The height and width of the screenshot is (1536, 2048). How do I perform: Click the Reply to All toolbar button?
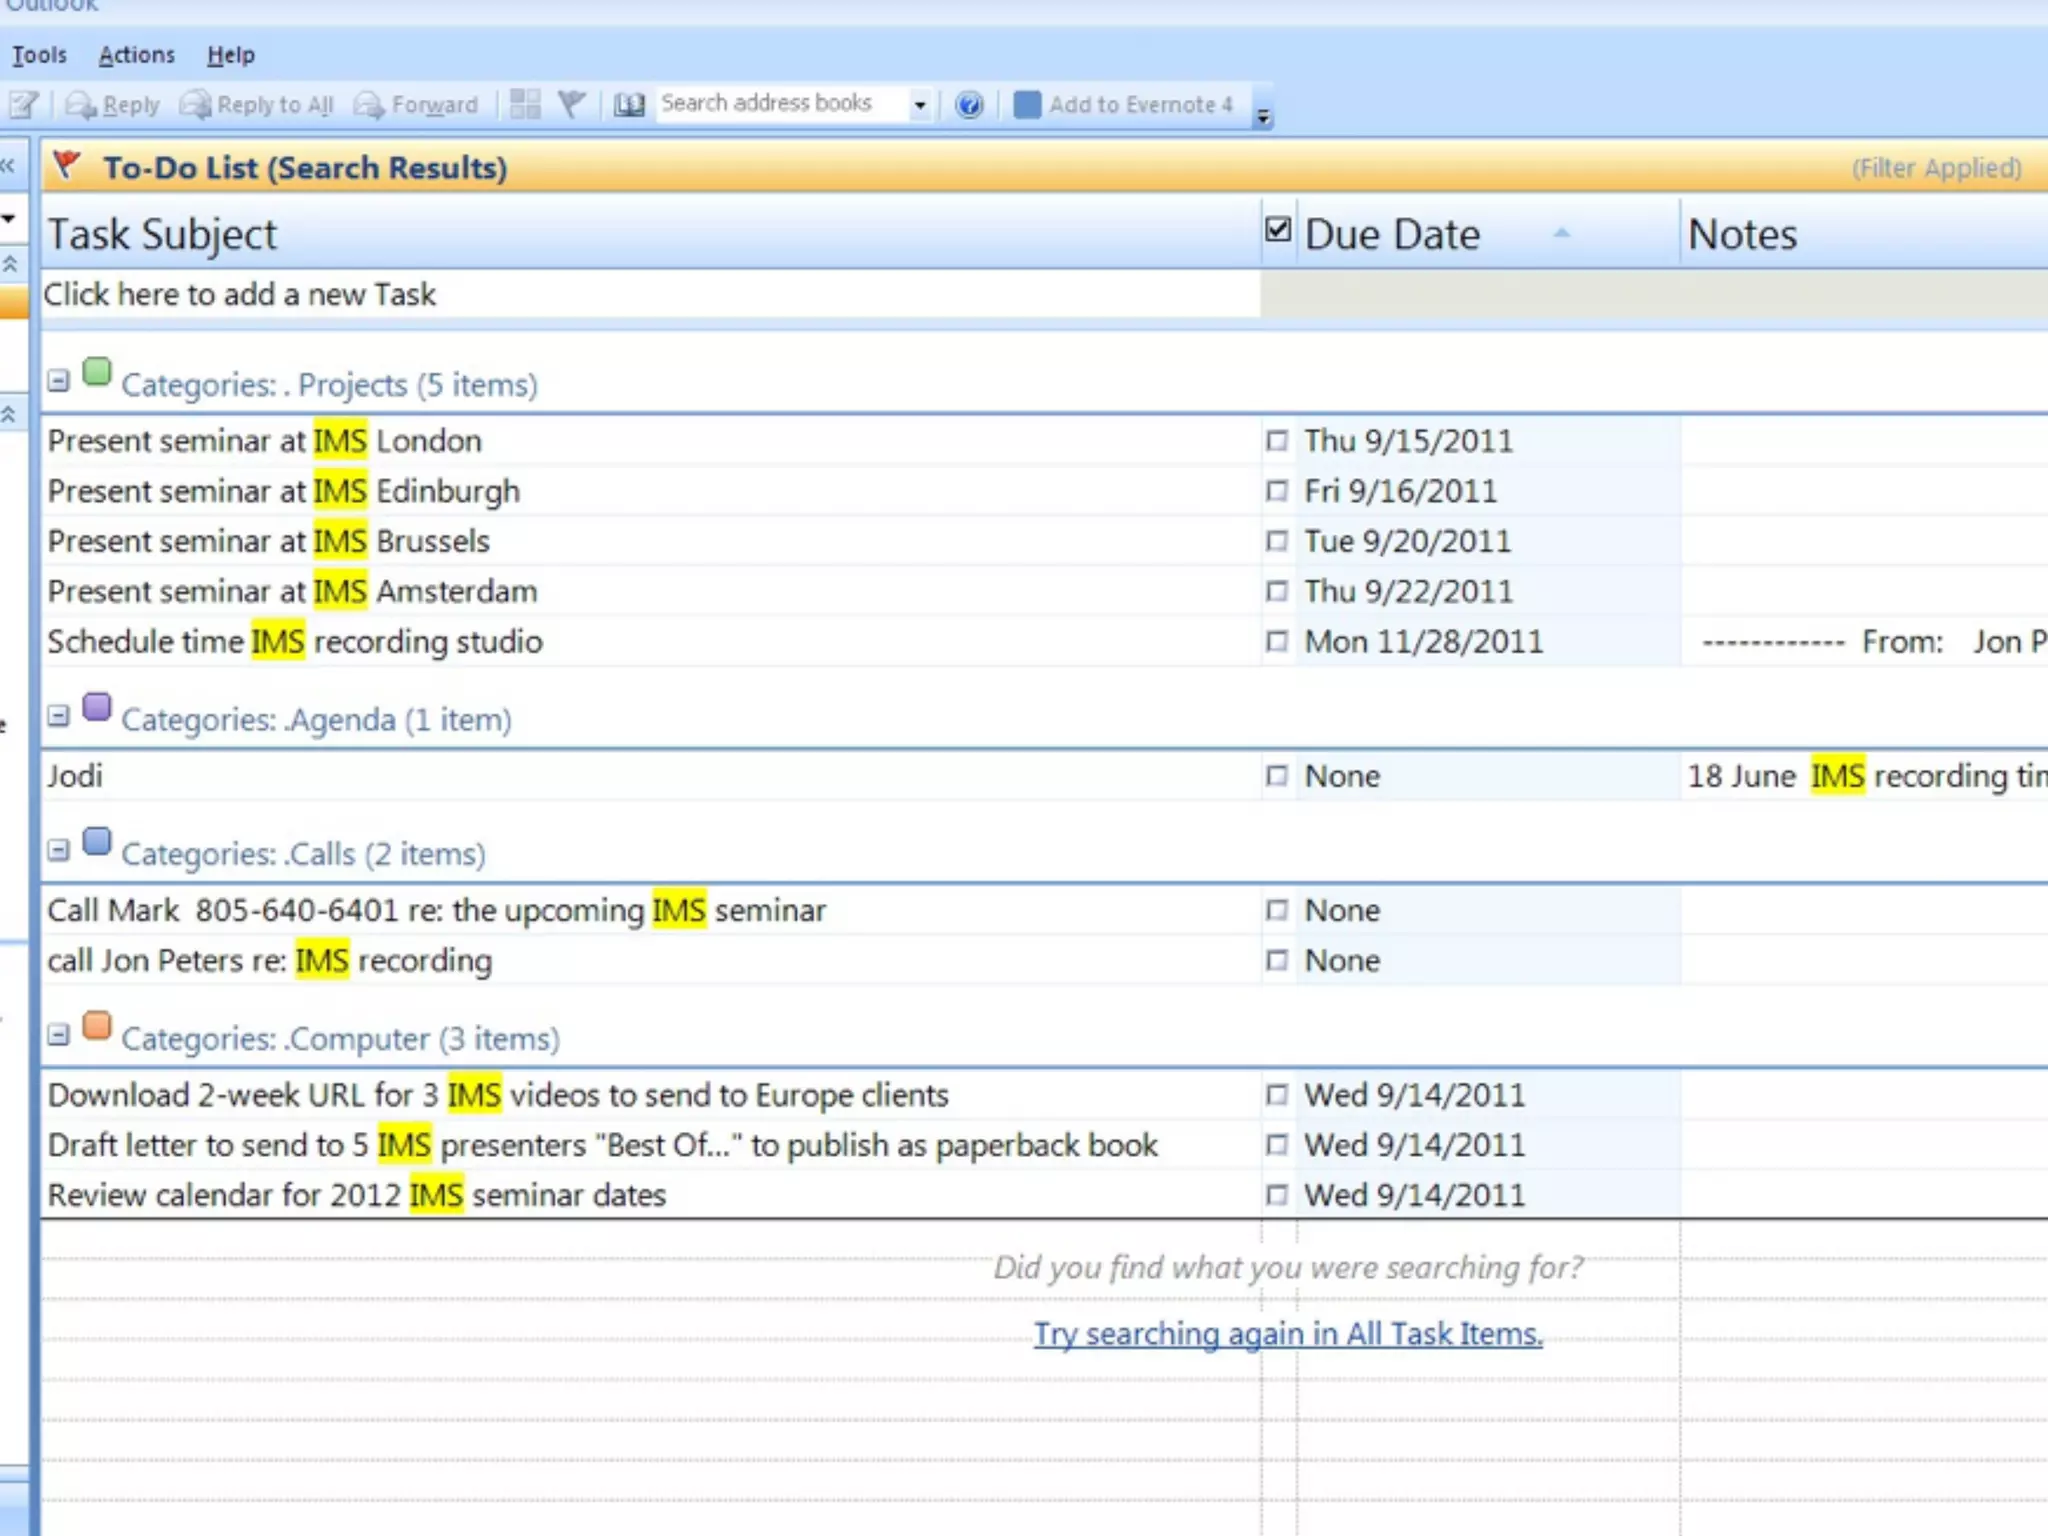click(257, 105)
